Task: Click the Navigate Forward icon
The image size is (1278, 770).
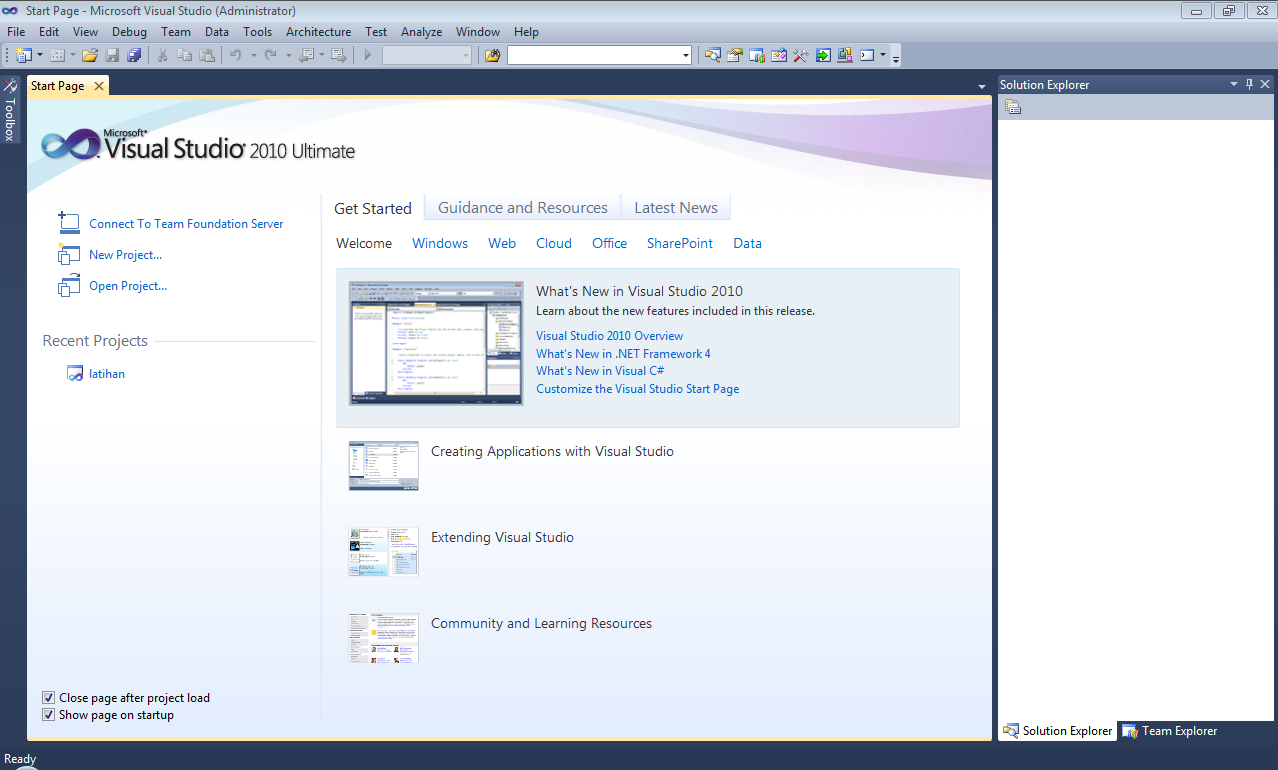Action: click(340, 55)
